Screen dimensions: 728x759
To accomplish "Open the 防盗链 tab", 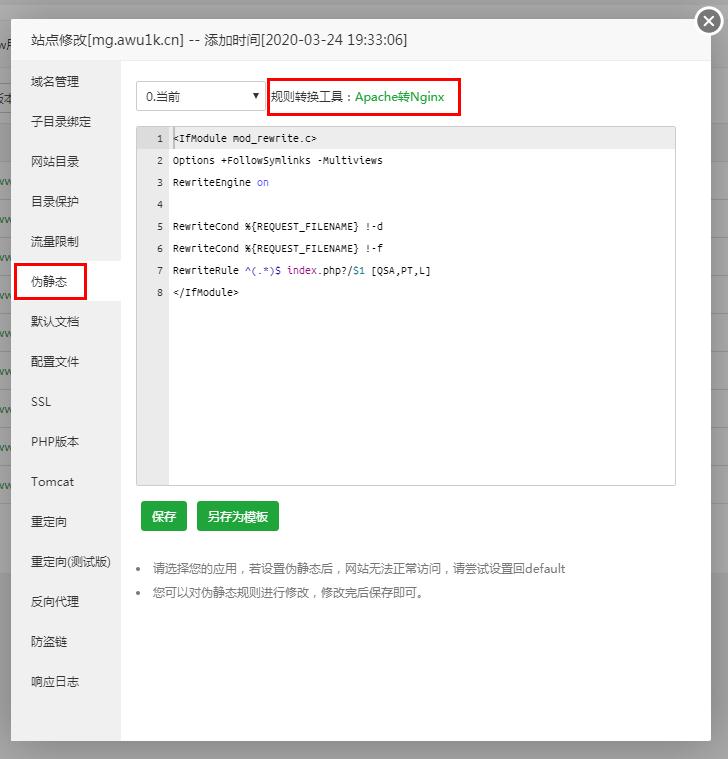I will [x=49, y=642].
